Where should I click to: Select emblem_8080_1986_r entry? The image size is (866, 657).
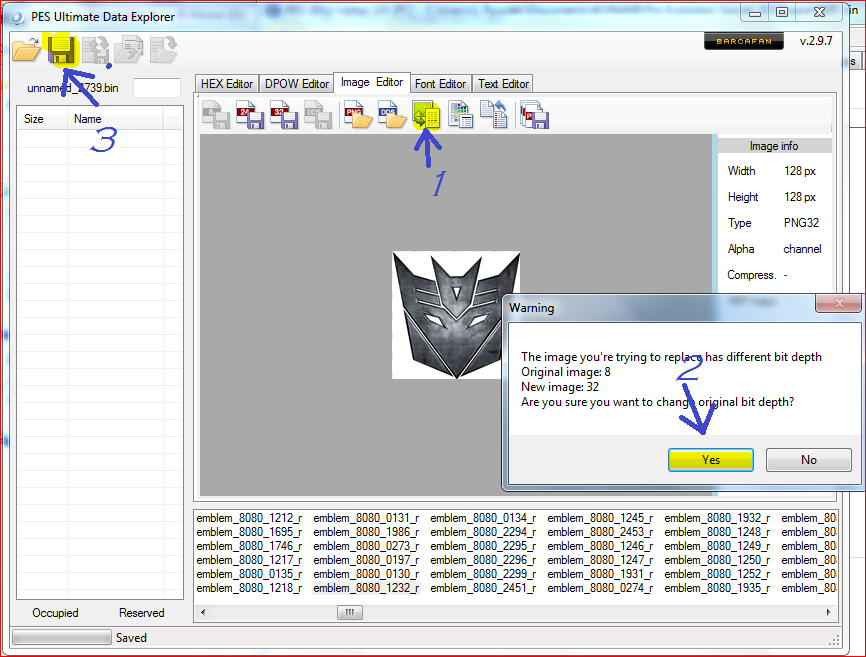coord(366,532)
